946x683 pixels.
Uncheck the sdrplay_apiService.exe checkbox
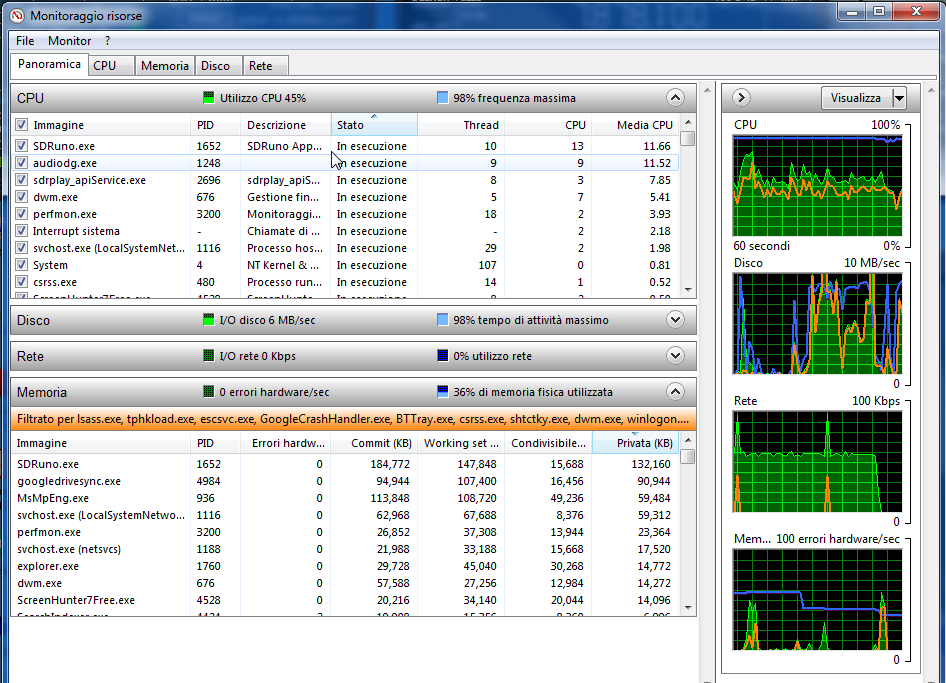pos(22,180)
